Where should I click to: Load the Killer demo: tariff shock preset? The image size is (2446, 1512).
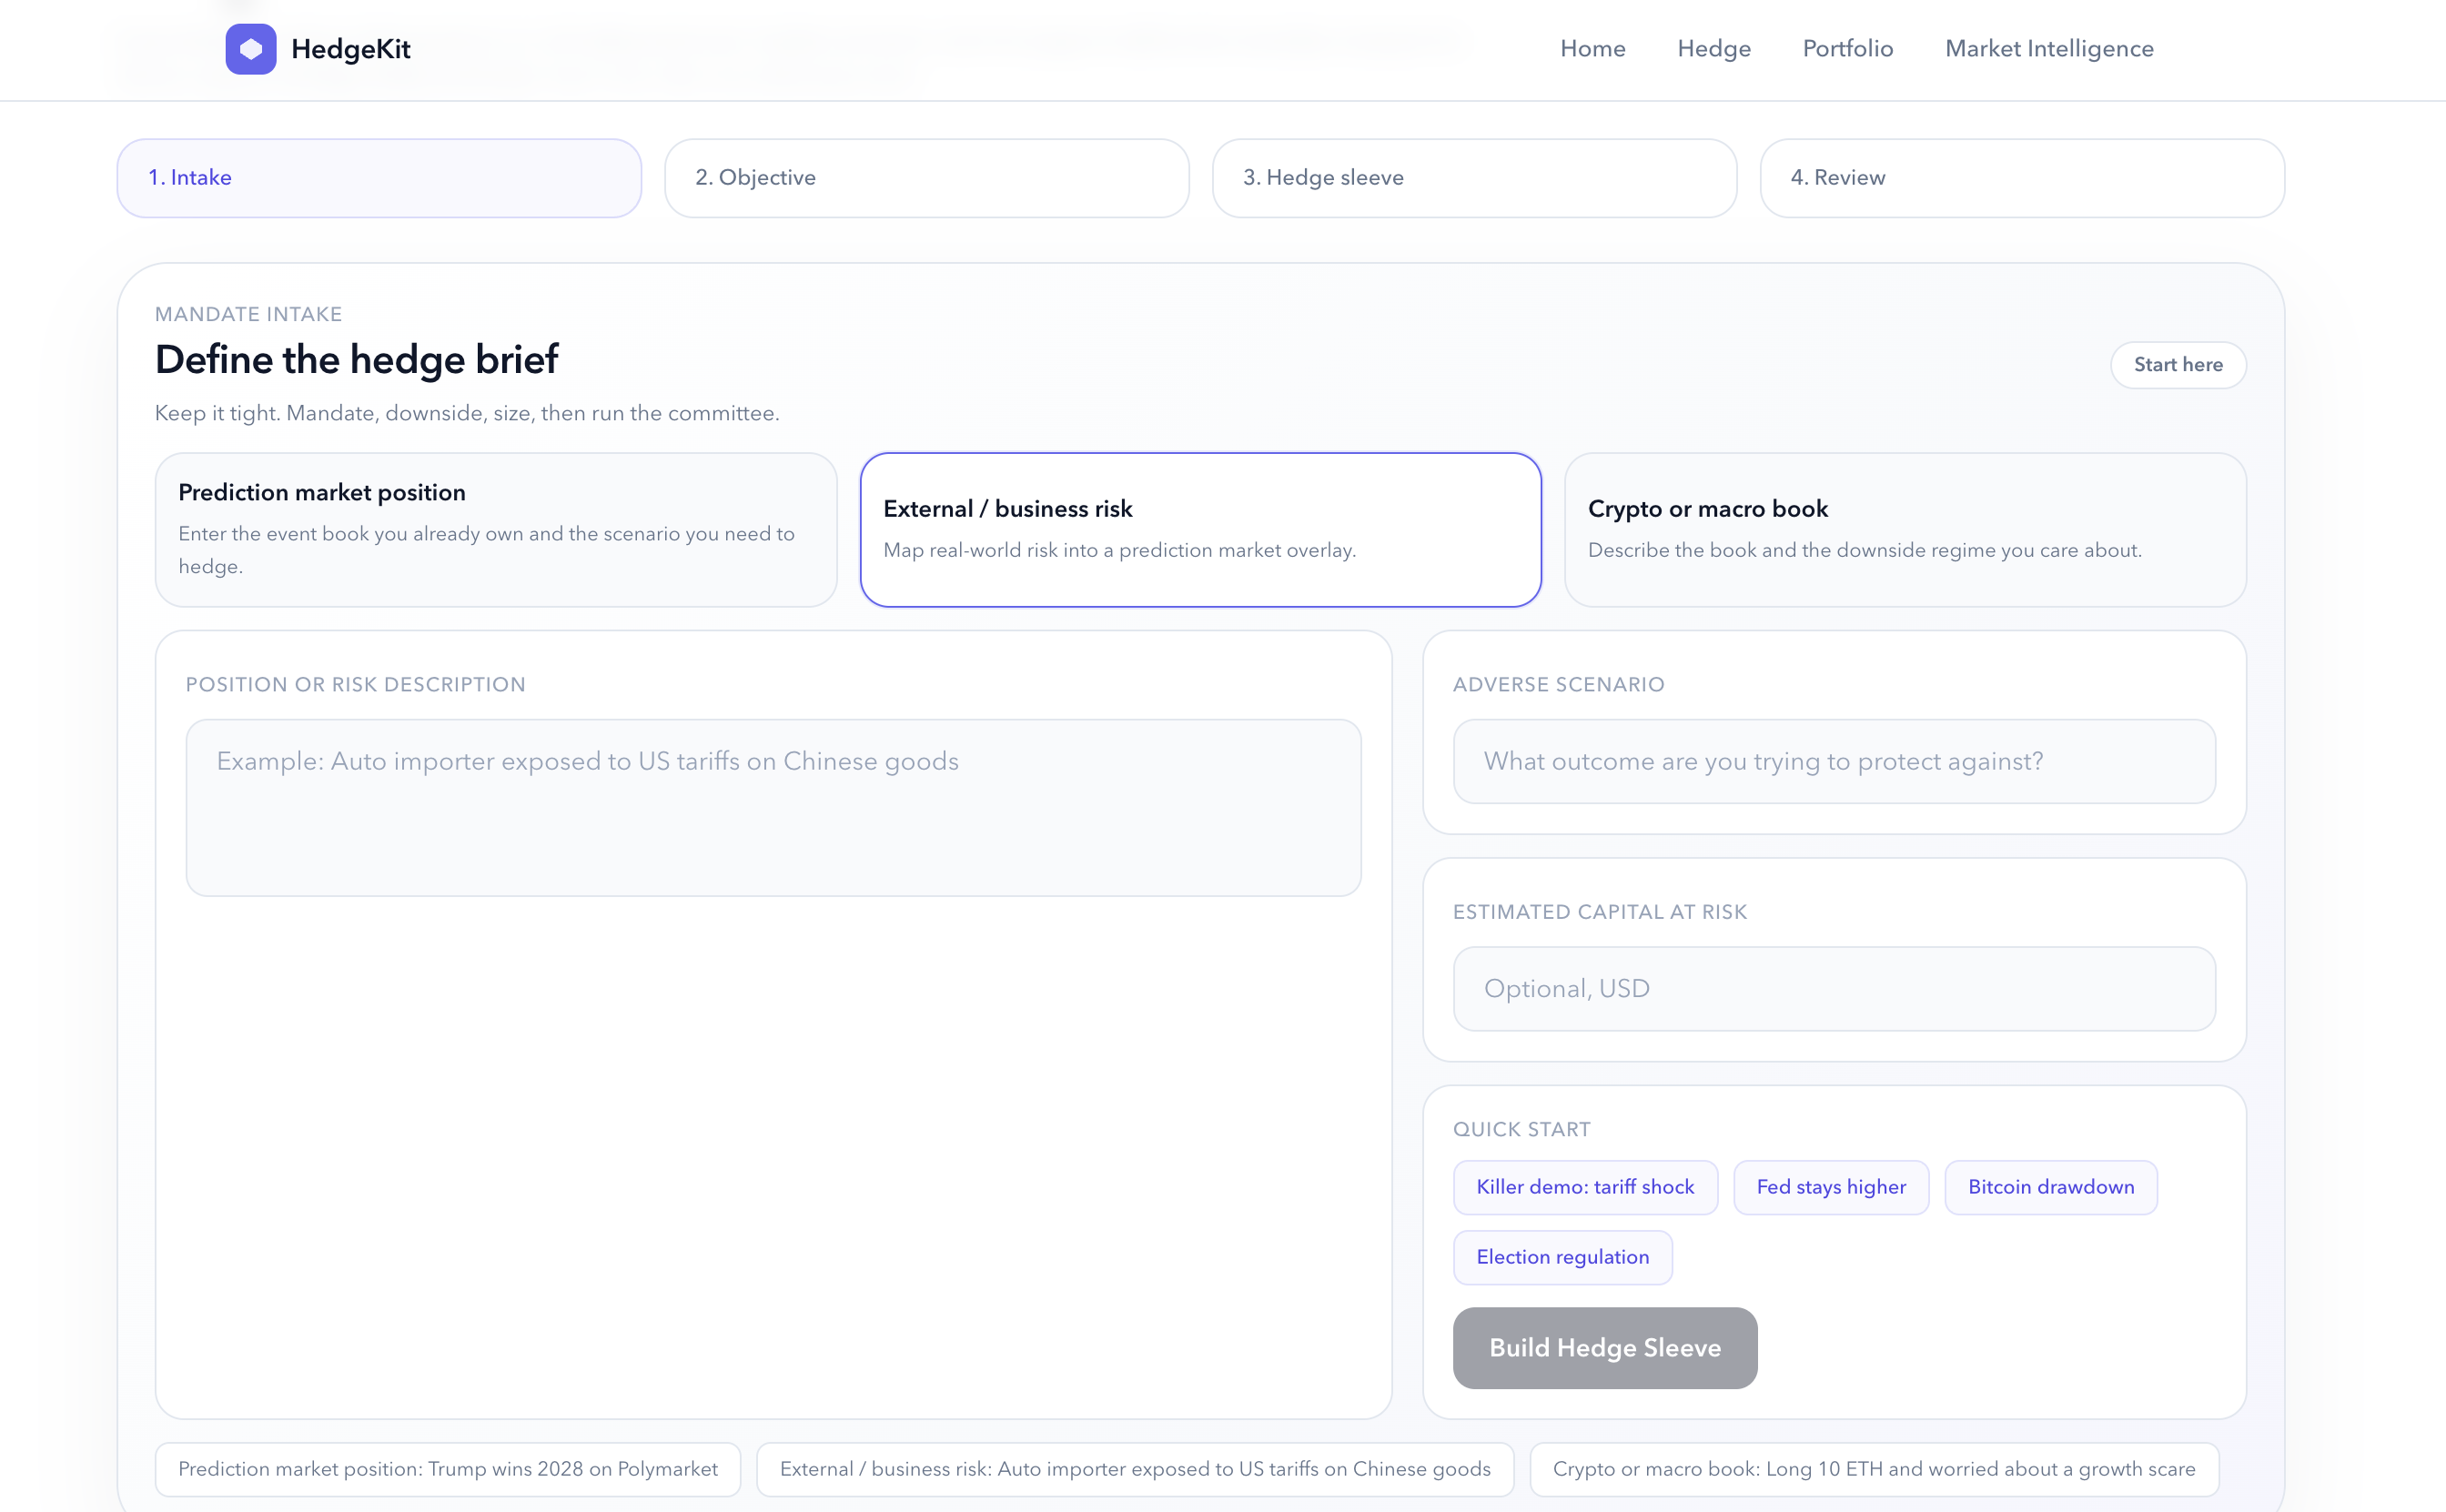1585,1187
